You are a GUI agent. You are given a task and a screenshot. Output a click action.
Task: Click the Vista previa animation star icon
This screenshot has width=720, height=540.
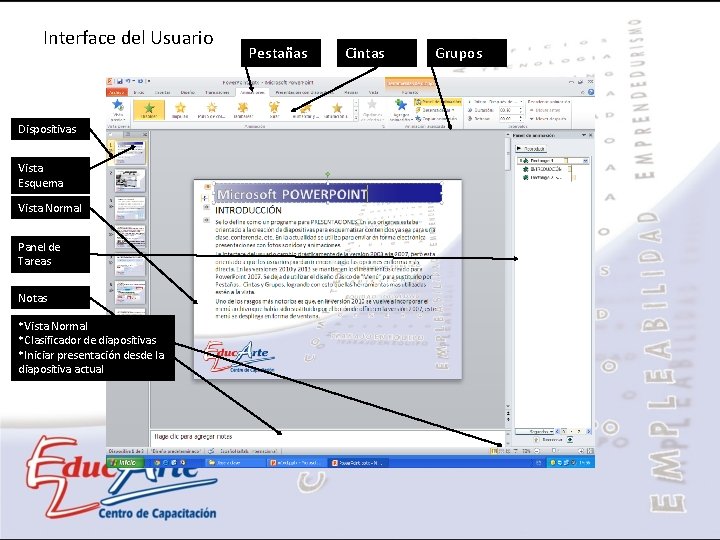point(118,105)
